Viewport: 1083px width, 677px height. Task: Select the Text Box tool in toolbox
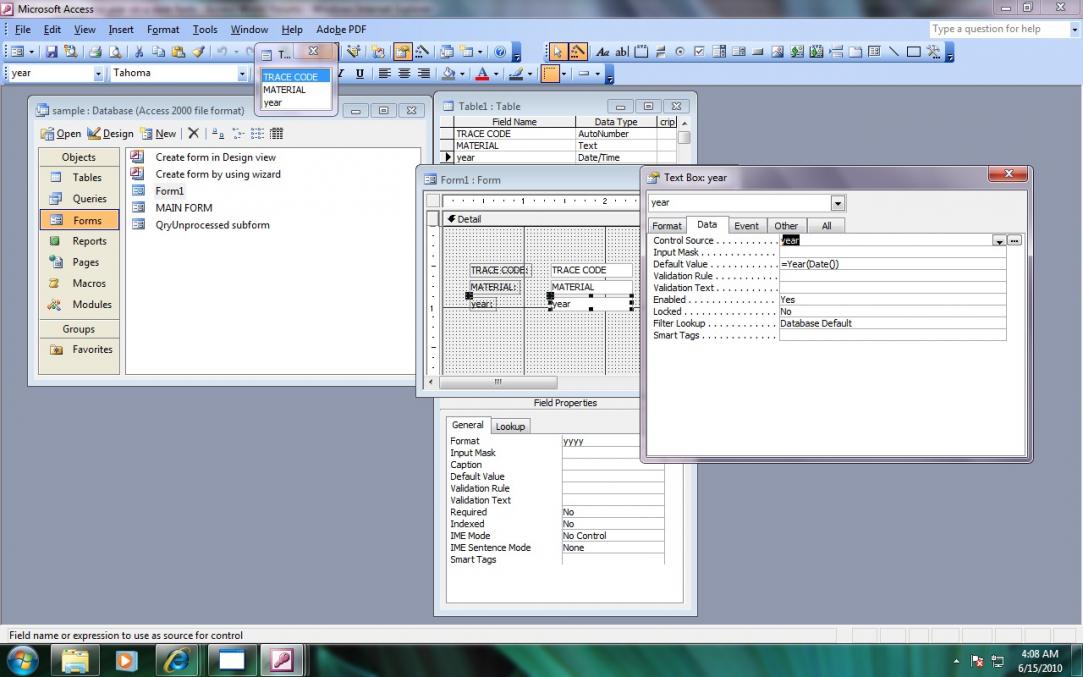click(622, 52)
